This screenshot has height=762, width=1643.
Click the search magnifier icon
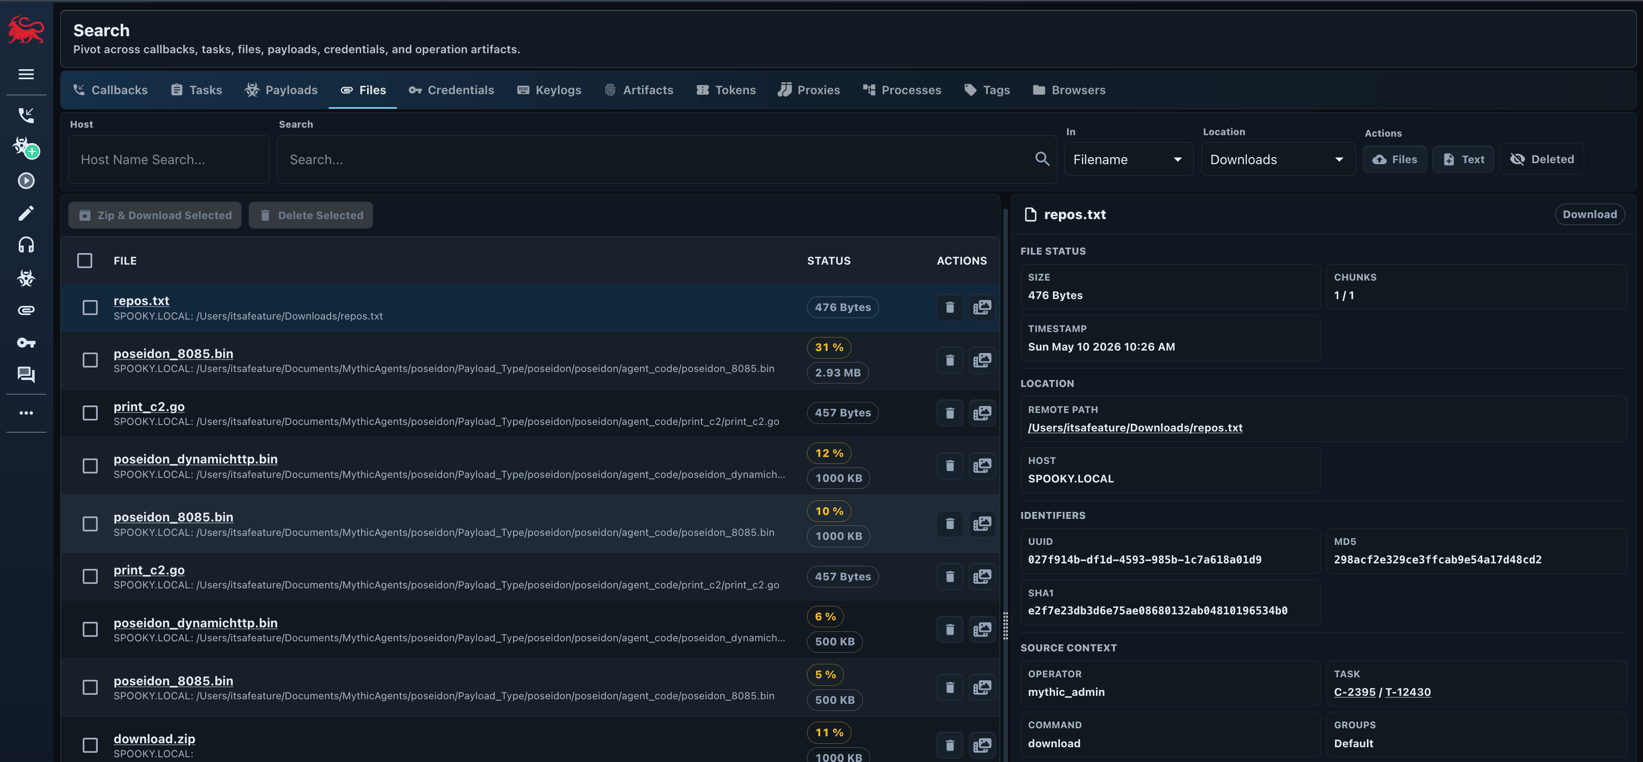tap(1042, 159)
